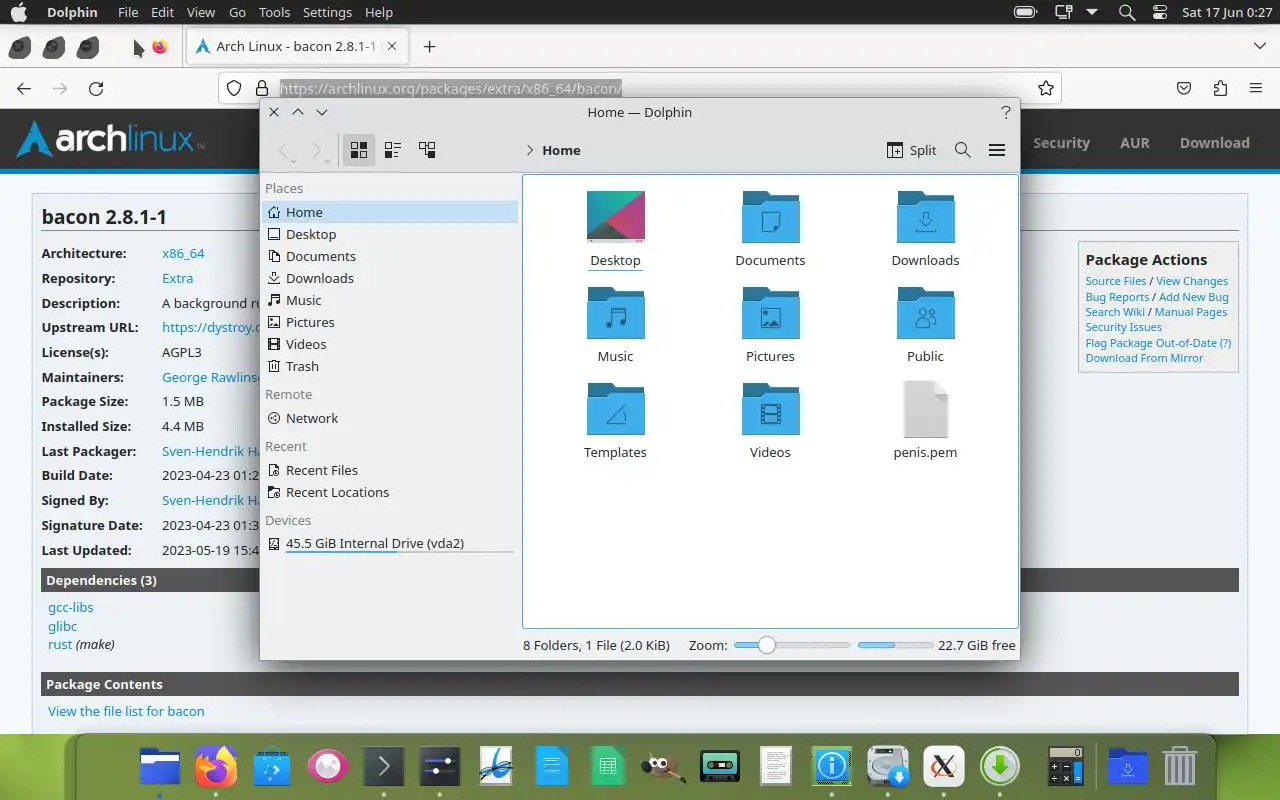Select Desktop in the Places sidebar
The height and width of the screenshot is (800, 1280).
pyautogui.click(x=390, y=234)
